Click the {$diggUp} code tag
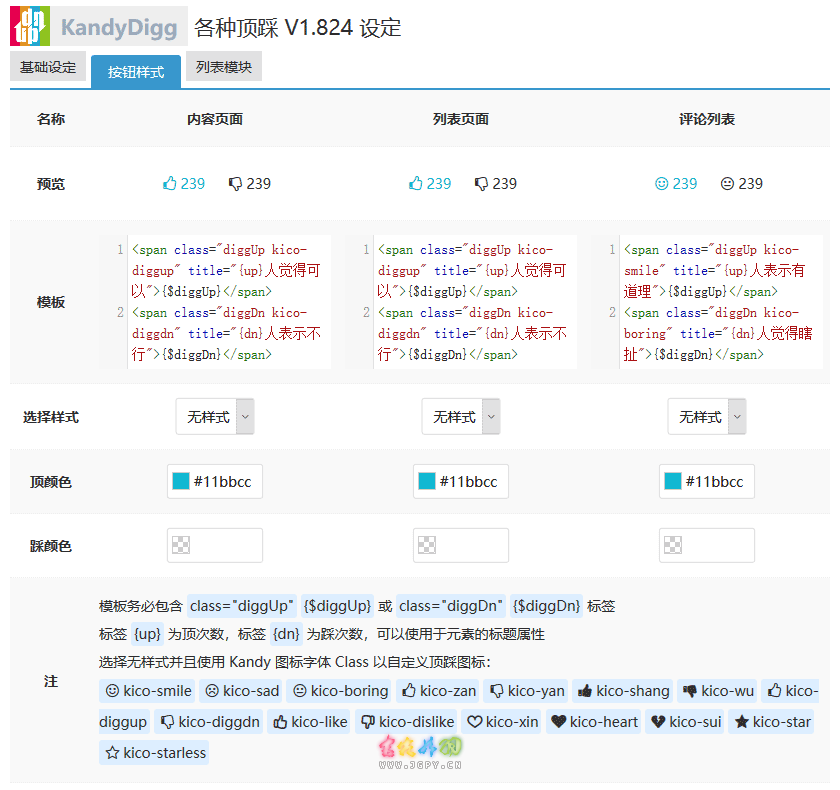The height and width of the screenshot is (790, 840). click(337, 606)
